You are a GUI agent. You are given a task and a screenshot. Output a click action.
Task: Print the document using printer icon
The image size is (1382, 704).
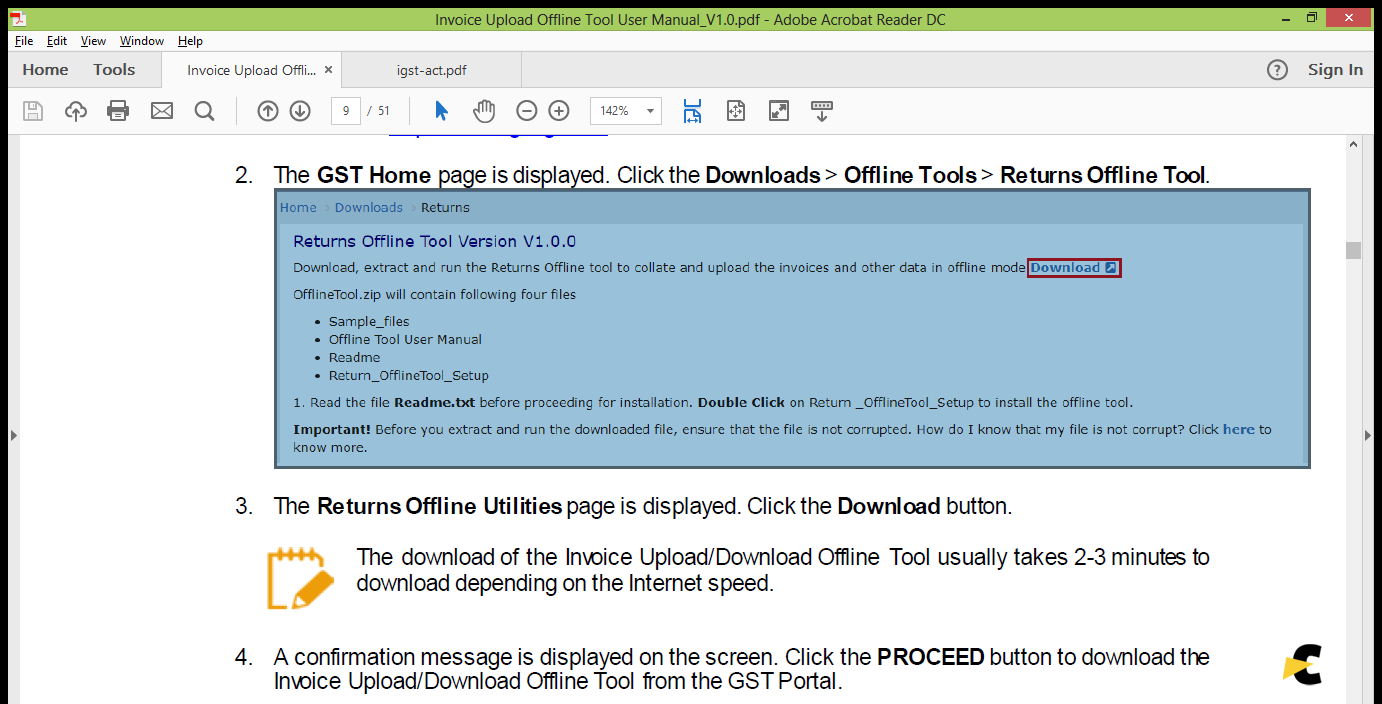click(x=118, y=111)
